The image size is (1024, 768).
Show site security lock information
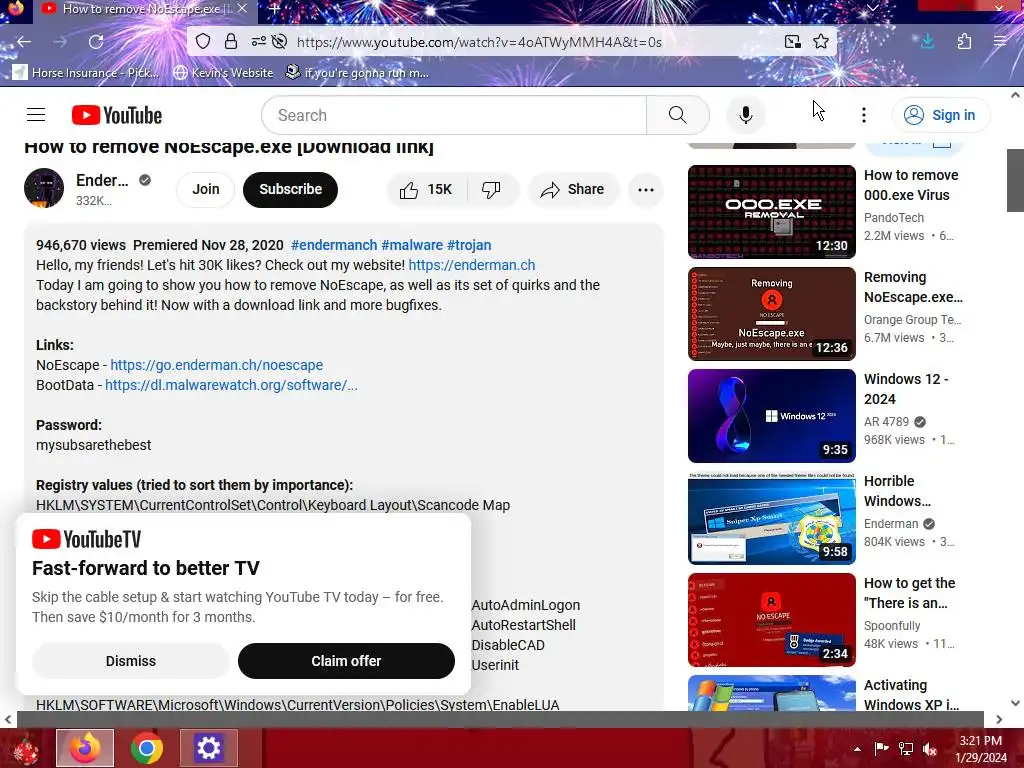[x=231, y=42]
